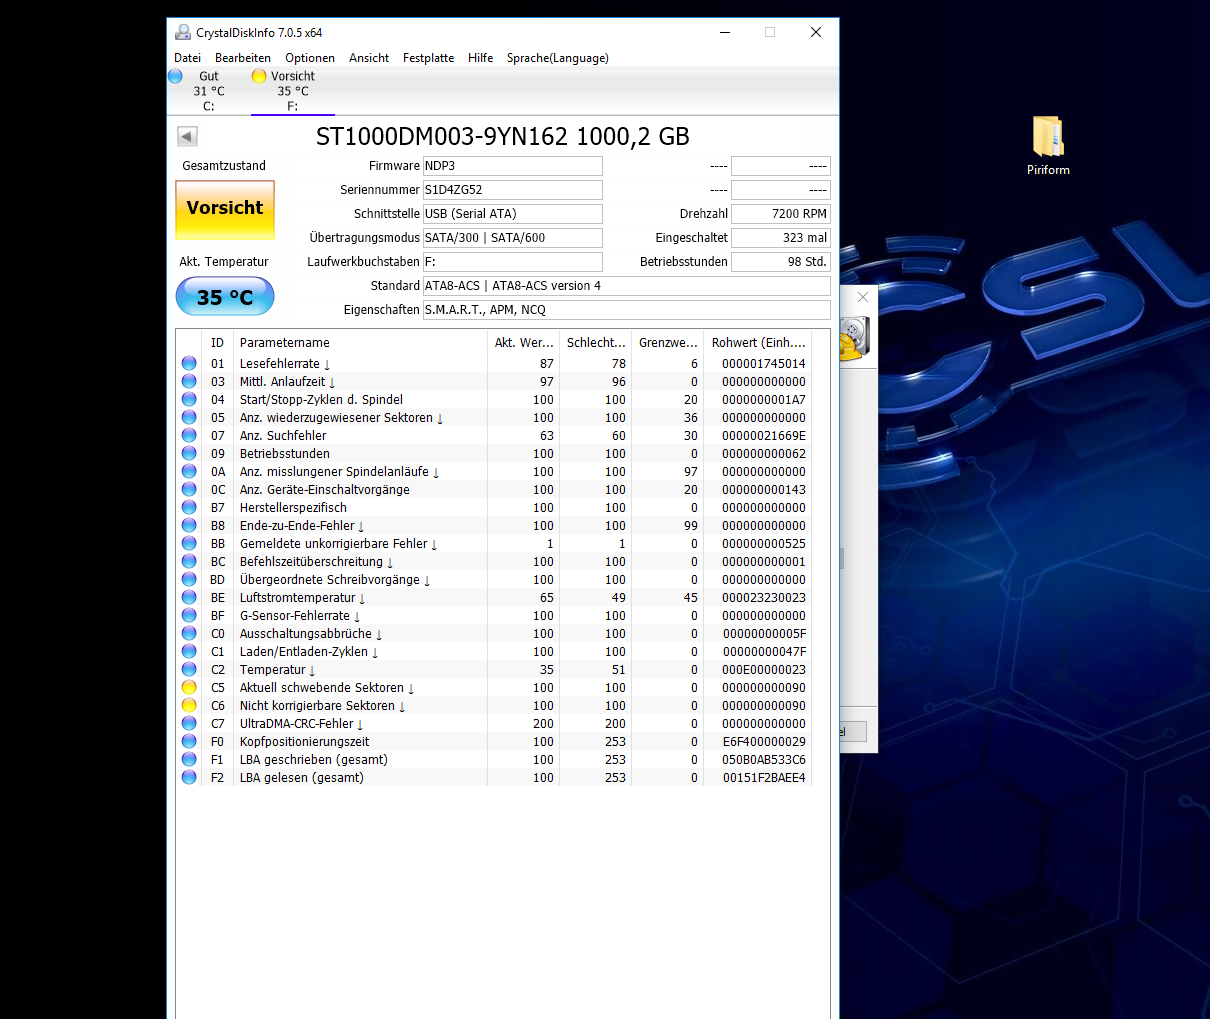1210x1019 pixels.
Task: Click the Eingeschaltet value 323 mal
Action: pyautogui.click(x=781, y=238)
